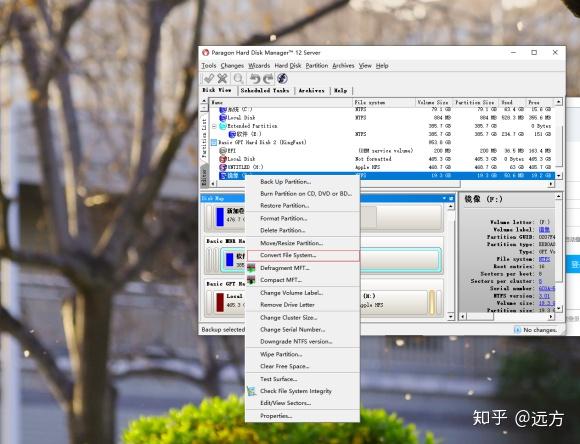
Task: Click the NTFS file system link in properties
Action: tap(544, 259)
